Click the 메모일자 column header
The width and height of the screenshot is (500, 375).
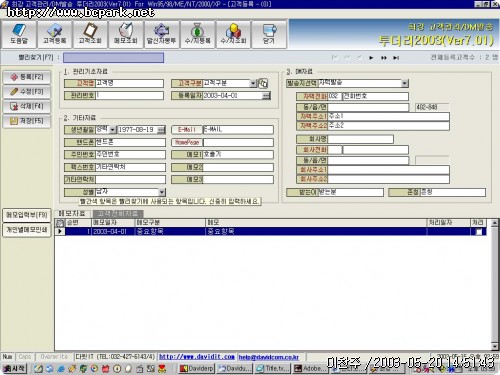tap(113, 223)
